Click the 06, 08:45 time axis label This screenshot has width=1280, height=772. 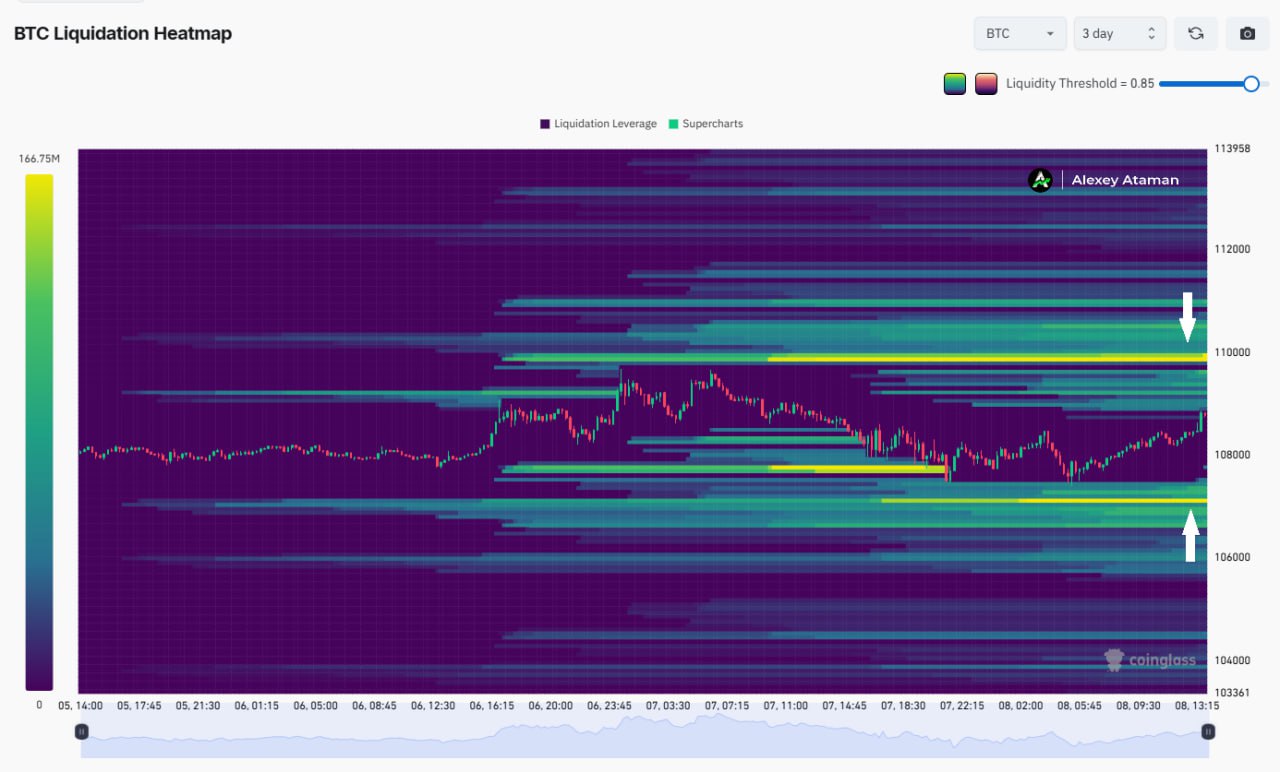374,705
